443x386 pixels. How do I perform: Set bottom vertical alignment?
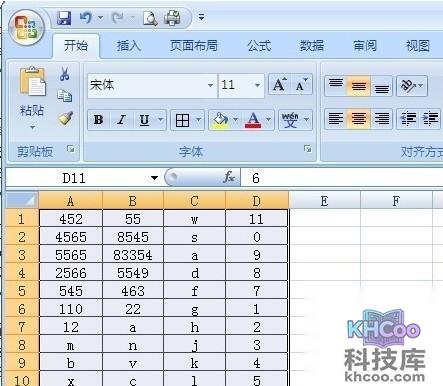pyautogui.click(x=381, y=86)
